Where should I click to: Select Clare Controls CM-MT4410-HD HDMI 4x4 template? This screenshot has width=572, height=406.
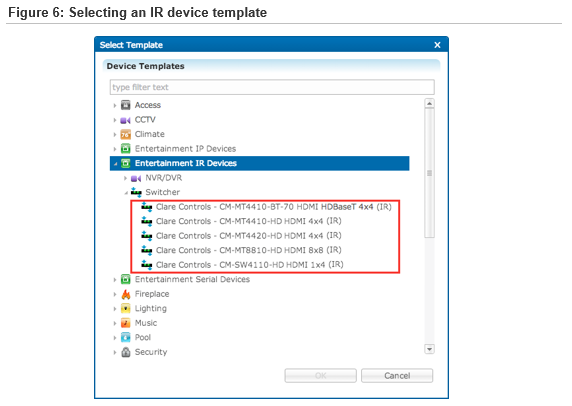(x=249, y=221)
